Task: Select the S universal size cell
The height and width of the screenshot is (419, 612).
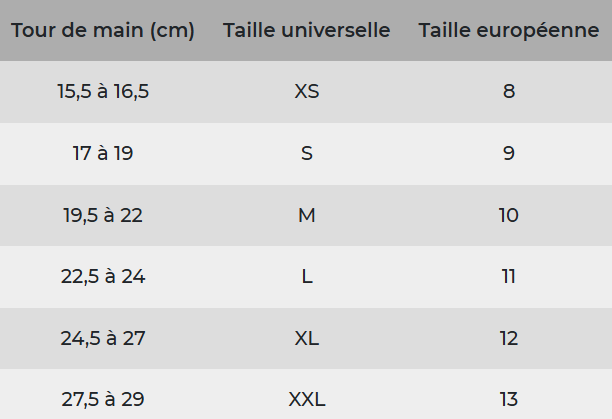Action: [307, 154]
